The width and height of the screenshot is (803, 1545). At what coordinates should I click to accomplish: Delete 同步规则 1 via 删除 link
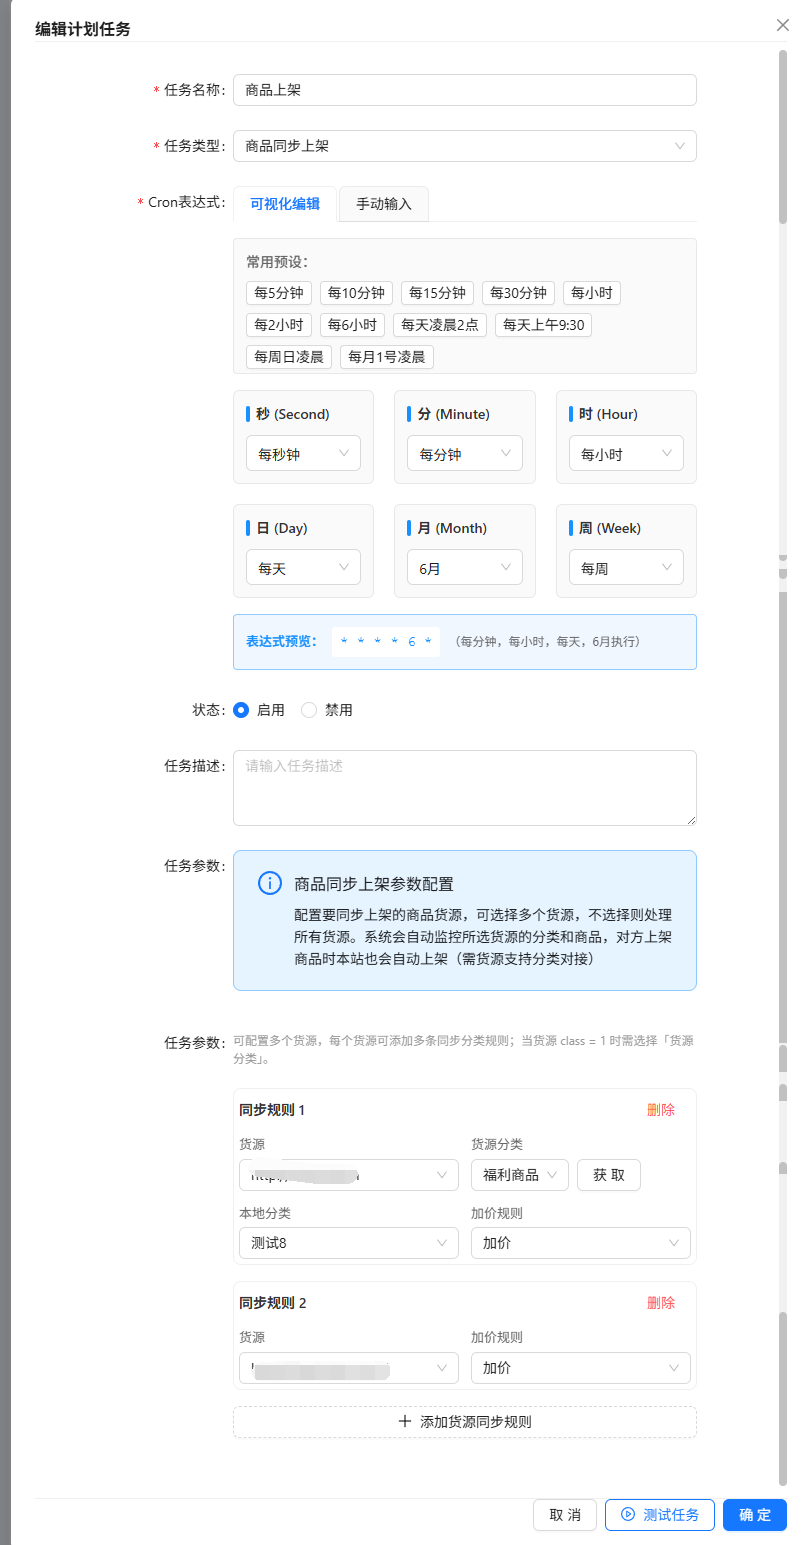(x=661, y=1110)
